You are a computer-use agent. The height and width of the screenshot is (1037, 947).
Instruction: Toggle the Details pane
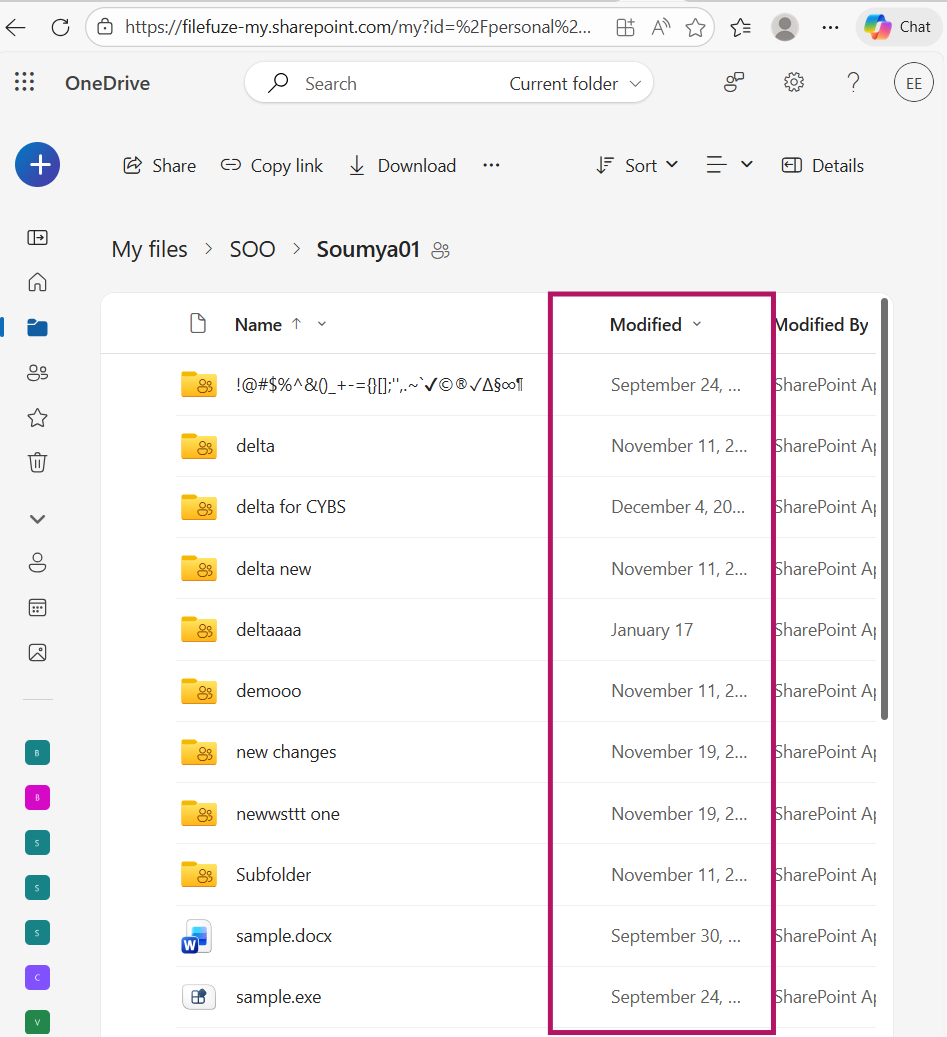[822, 165]
